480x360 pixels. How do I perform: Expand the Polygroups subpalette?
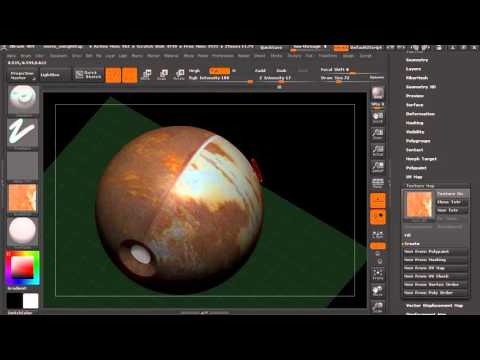pos(418,141)
